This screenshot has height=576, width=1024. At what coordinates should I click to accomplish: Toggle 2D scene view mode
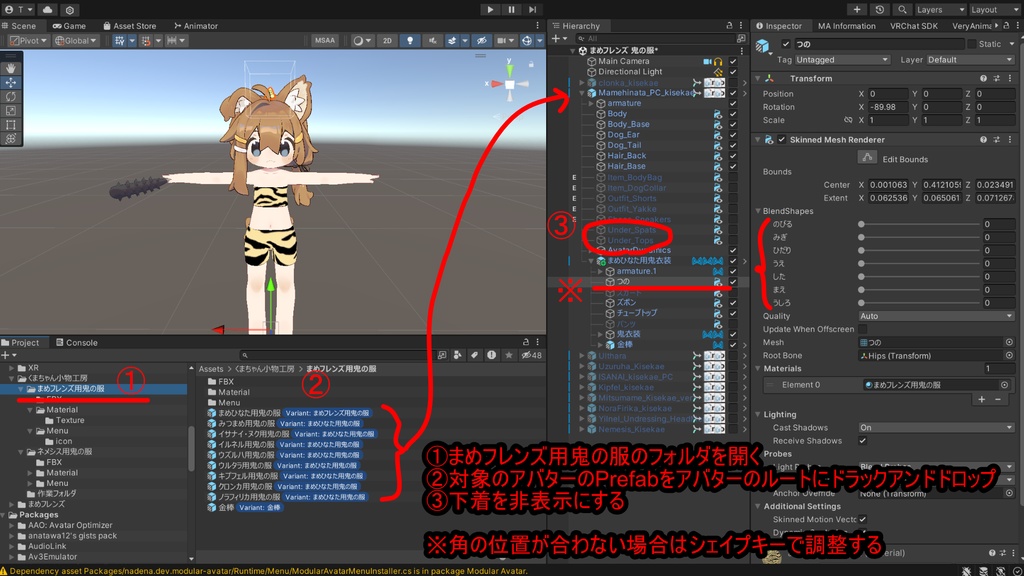point(387,40)
